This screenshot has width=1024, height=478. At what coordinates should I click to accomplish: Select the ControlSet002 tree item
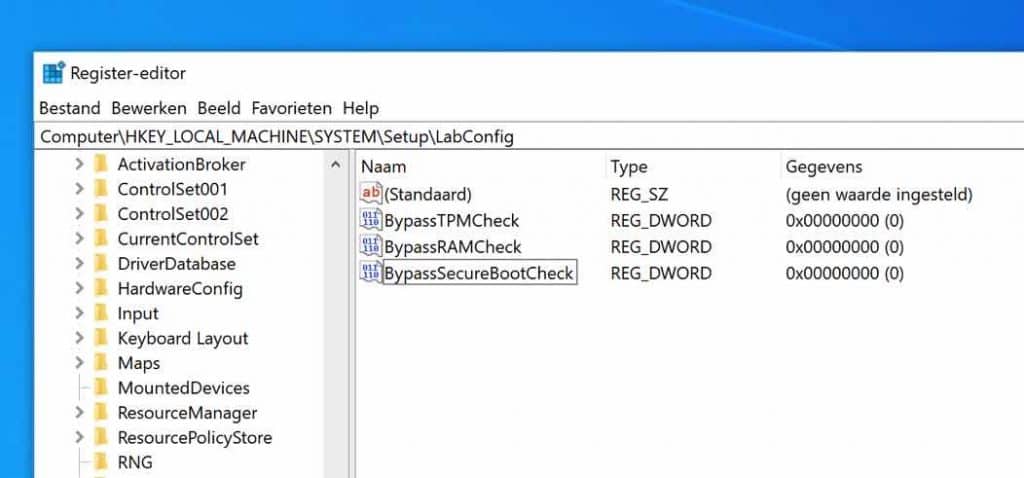[x=173, y=214]
